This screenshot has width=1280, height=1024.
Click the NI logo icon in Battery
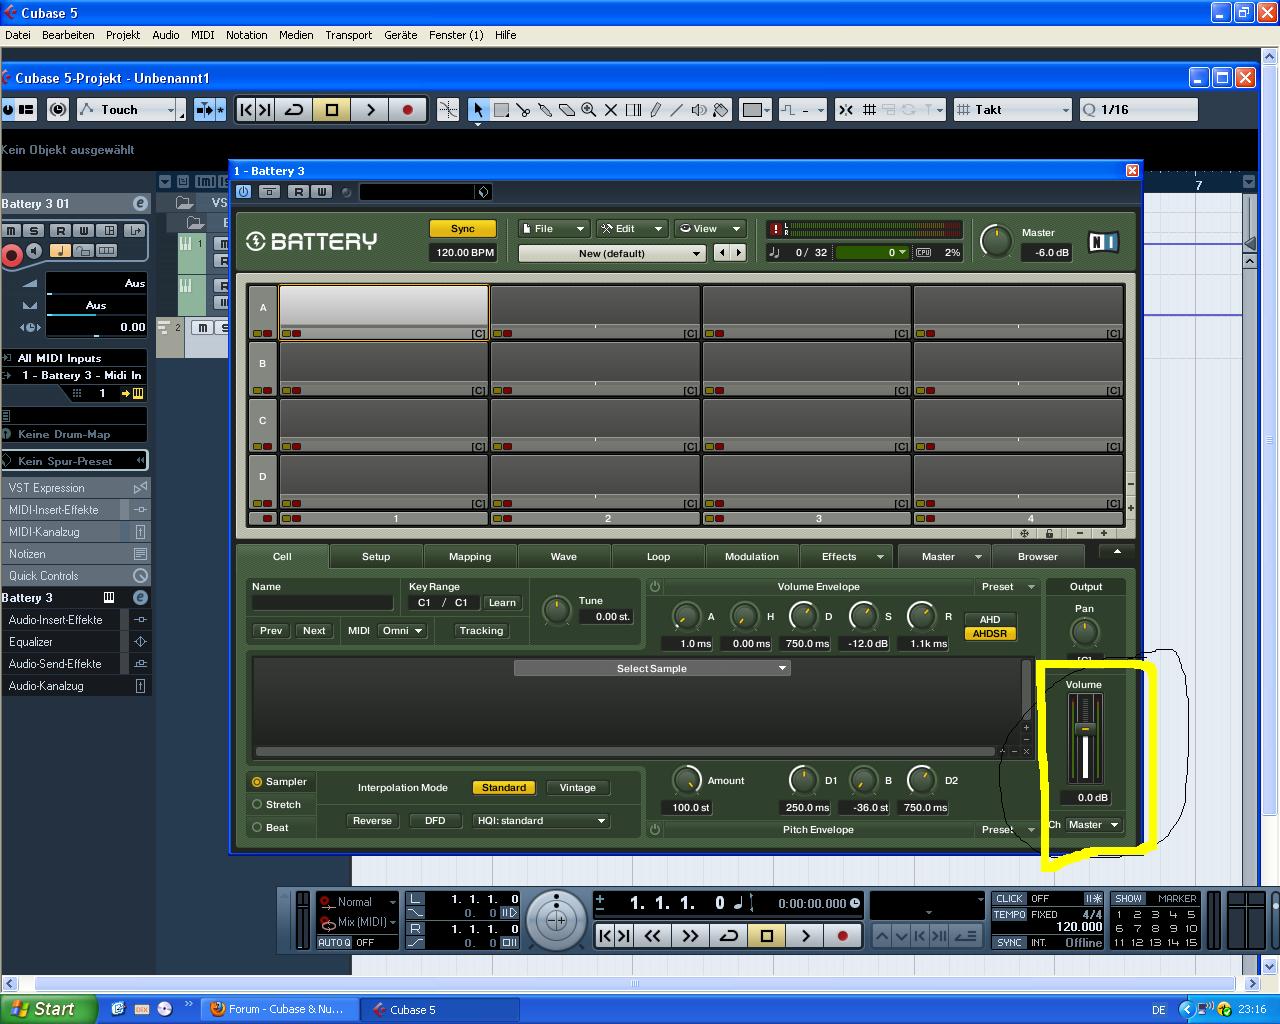(1103, 241)
